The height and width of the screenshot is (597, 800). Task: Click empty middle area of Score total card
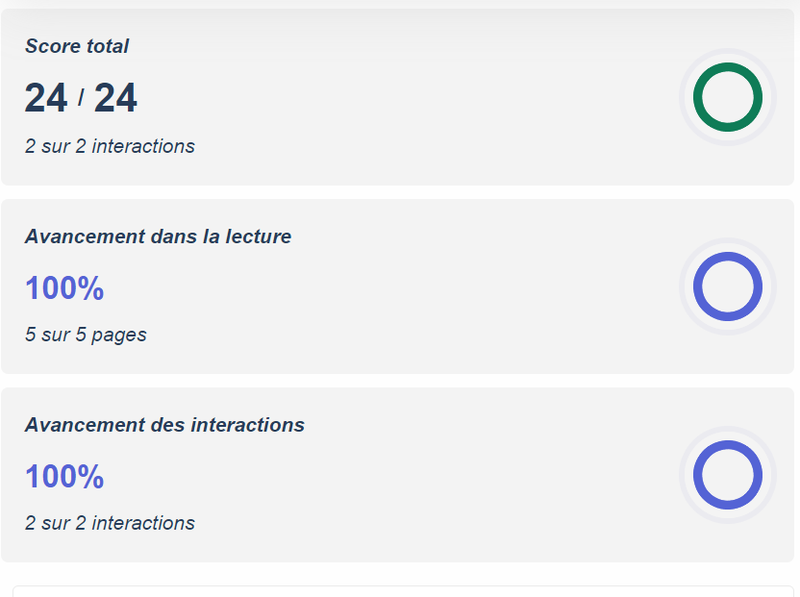click(420, 98)
